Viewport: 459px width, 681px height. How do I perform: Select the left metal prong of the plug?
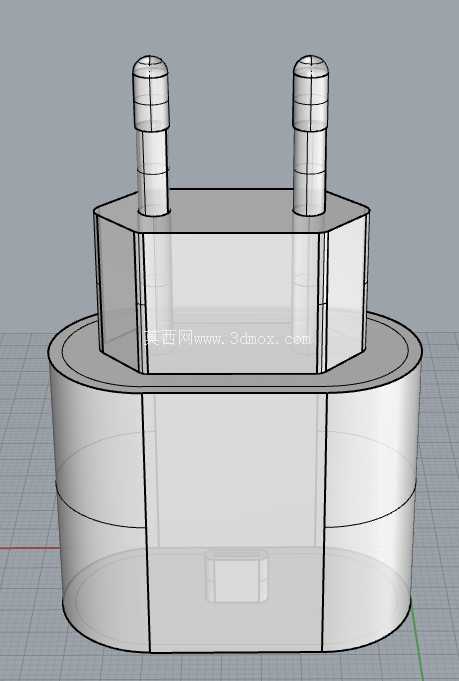click(151, 136)
